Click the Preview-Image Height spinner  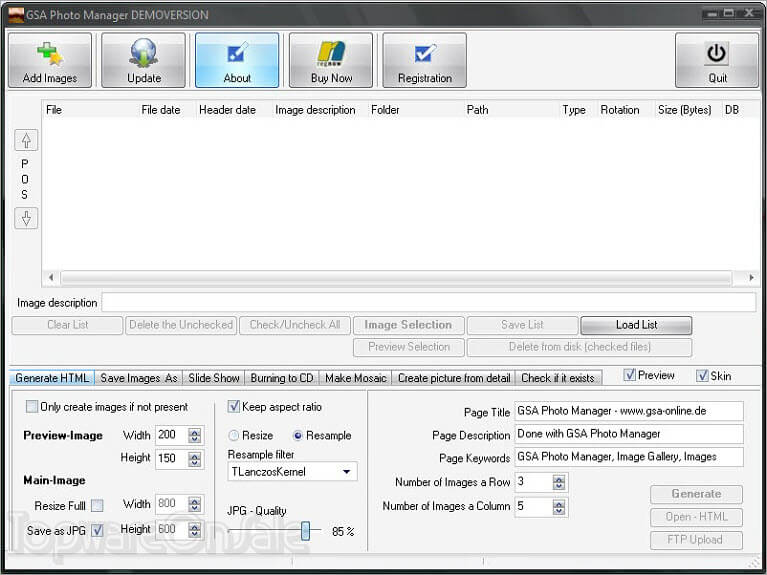tap(194, 459)
